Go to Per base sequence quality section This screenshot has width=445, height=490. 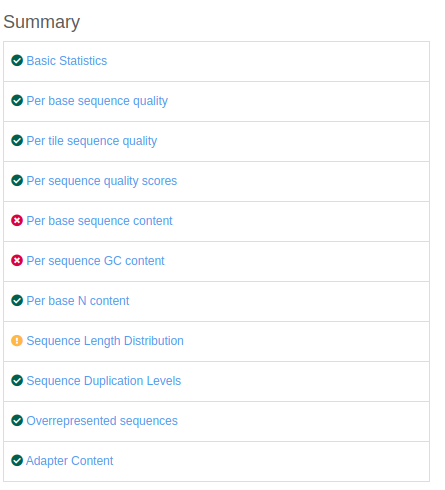tap(97, 101)
